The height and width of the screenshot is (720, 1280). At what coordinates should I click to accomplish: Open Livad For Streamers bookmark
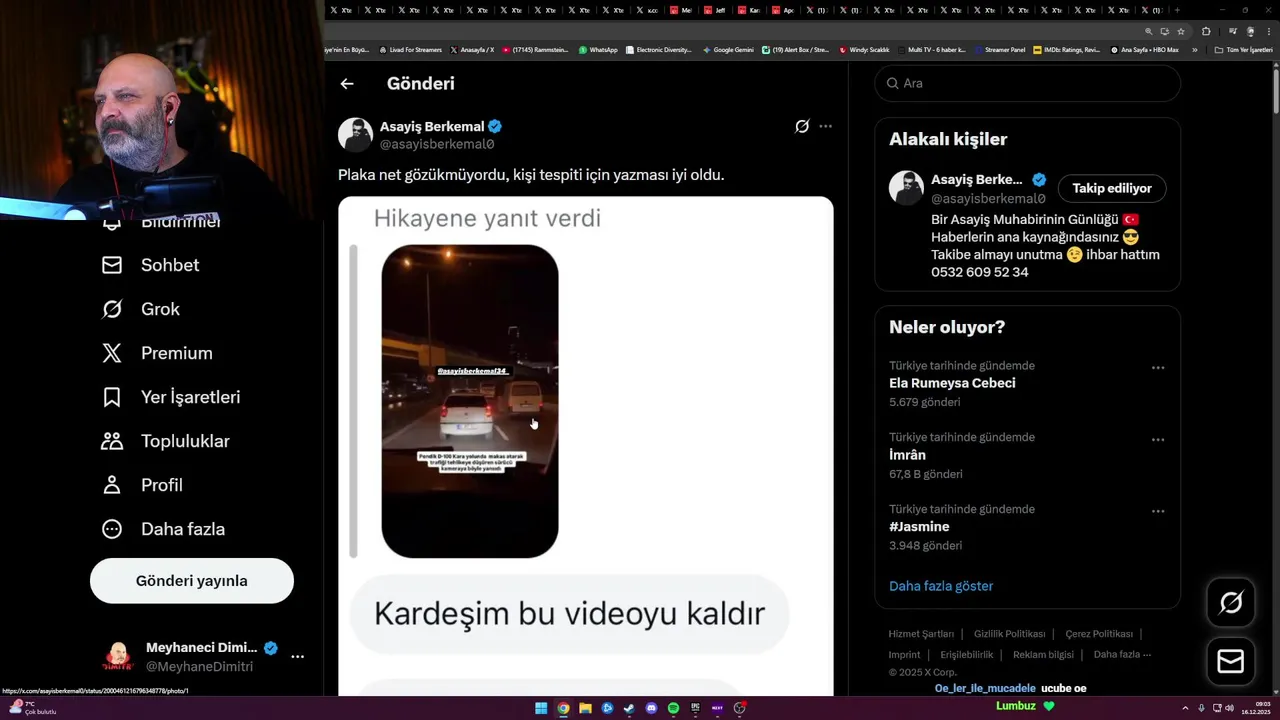(x=410, y=49)
